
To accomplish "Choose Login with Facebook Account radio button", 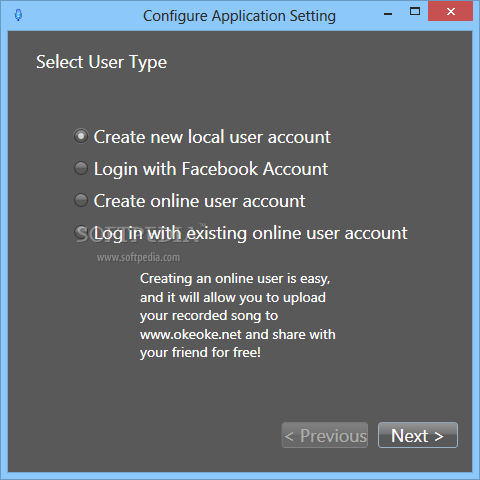I will 81,168.
